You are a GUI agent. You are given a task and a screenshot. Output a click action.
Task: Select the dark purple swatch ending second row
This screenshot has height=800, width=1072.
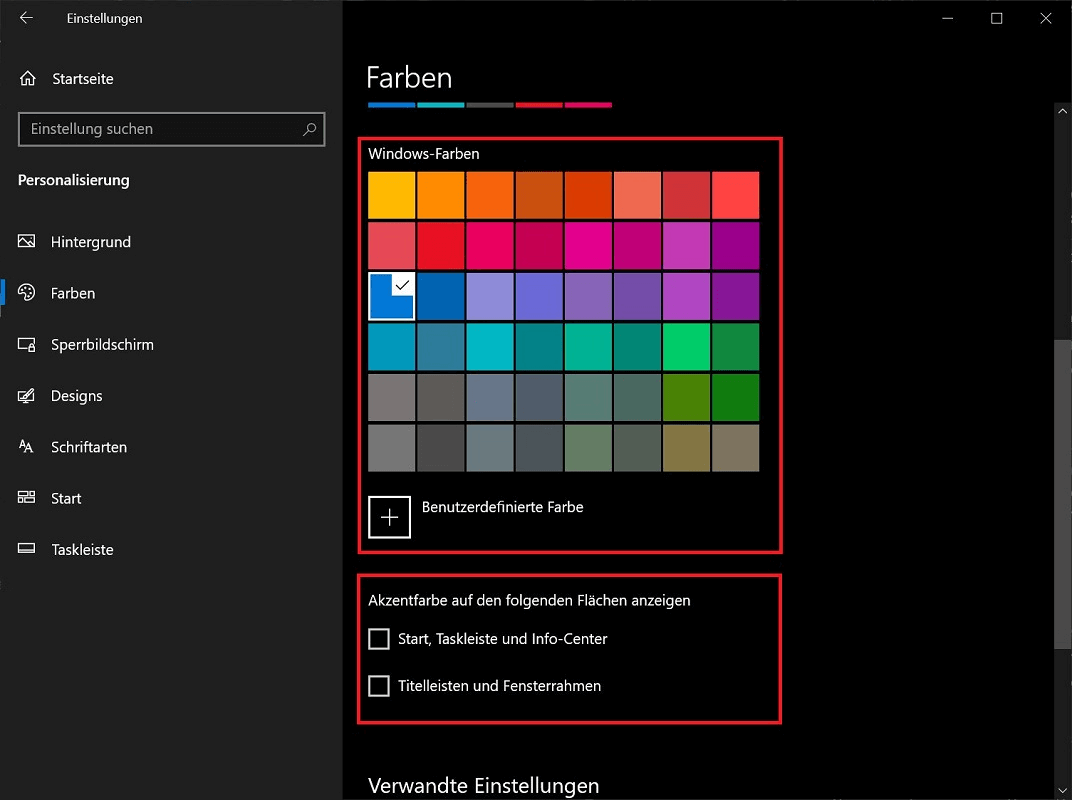click(736, 245)
